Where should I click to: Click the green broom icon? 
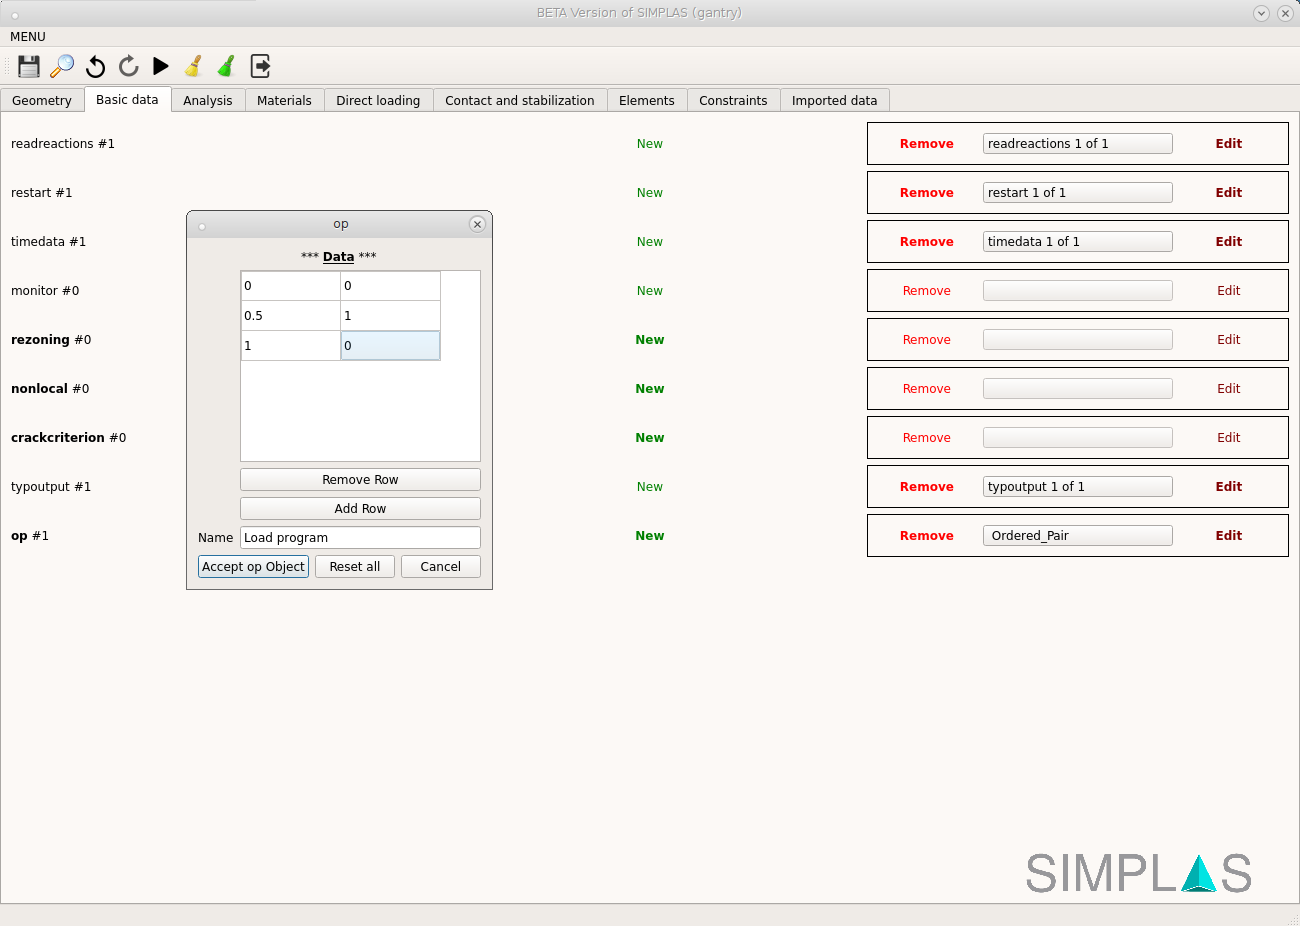point(226,66)
